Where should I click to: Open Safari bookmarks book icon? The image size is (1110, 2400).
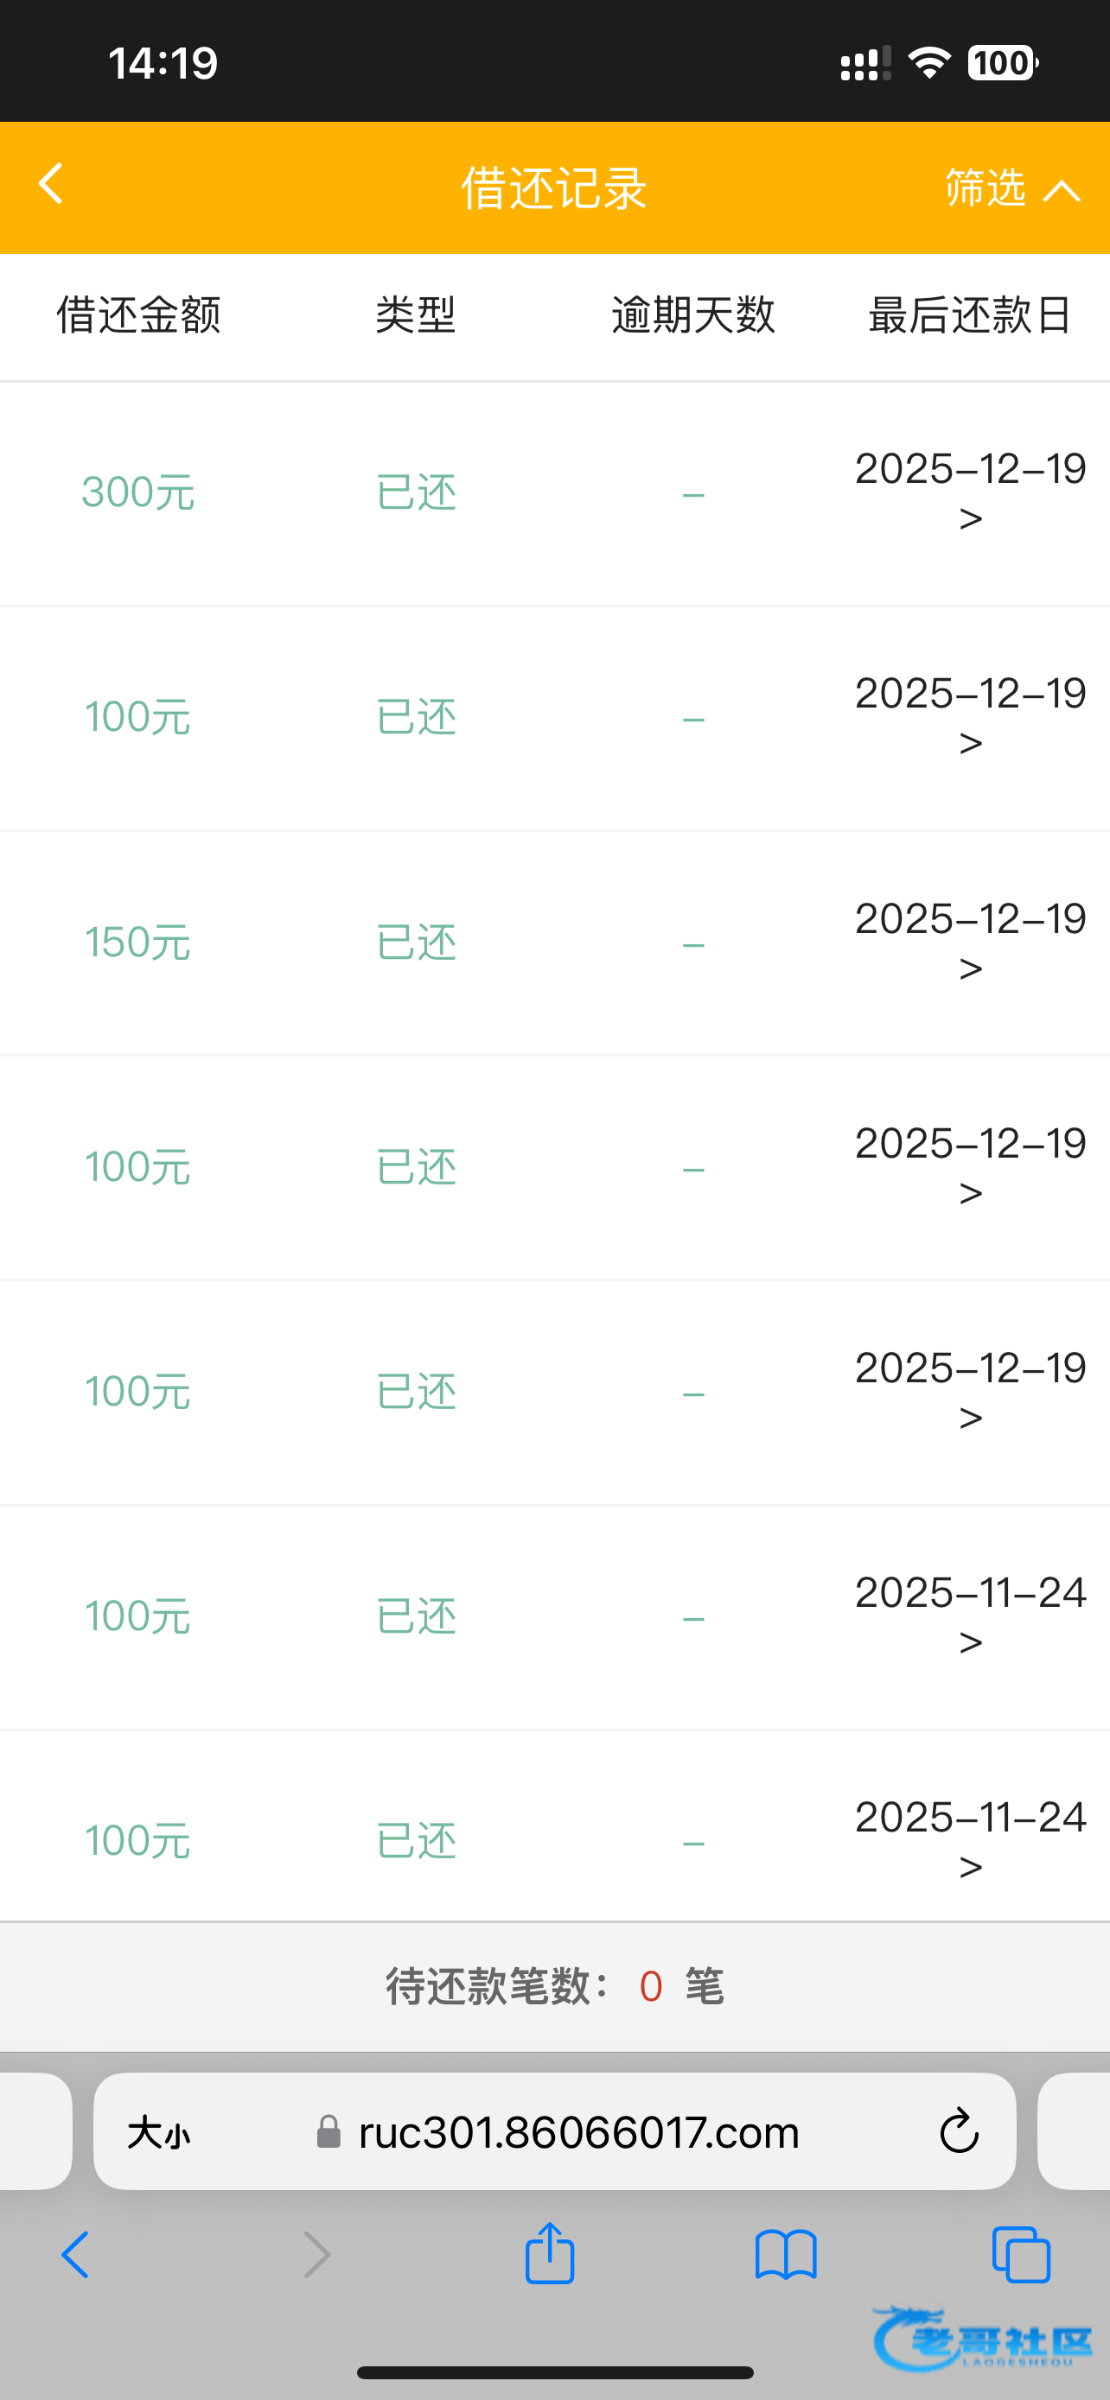[x=786, y=2255]
